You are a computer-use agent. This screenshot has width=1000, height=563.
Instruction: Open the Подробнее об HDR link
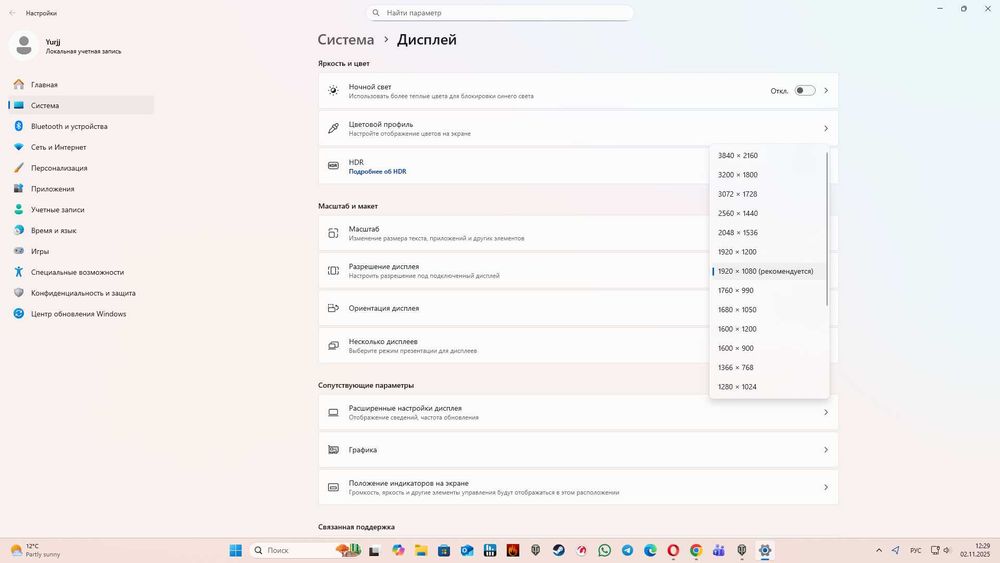pyautogui.click(x=377, y=172)
